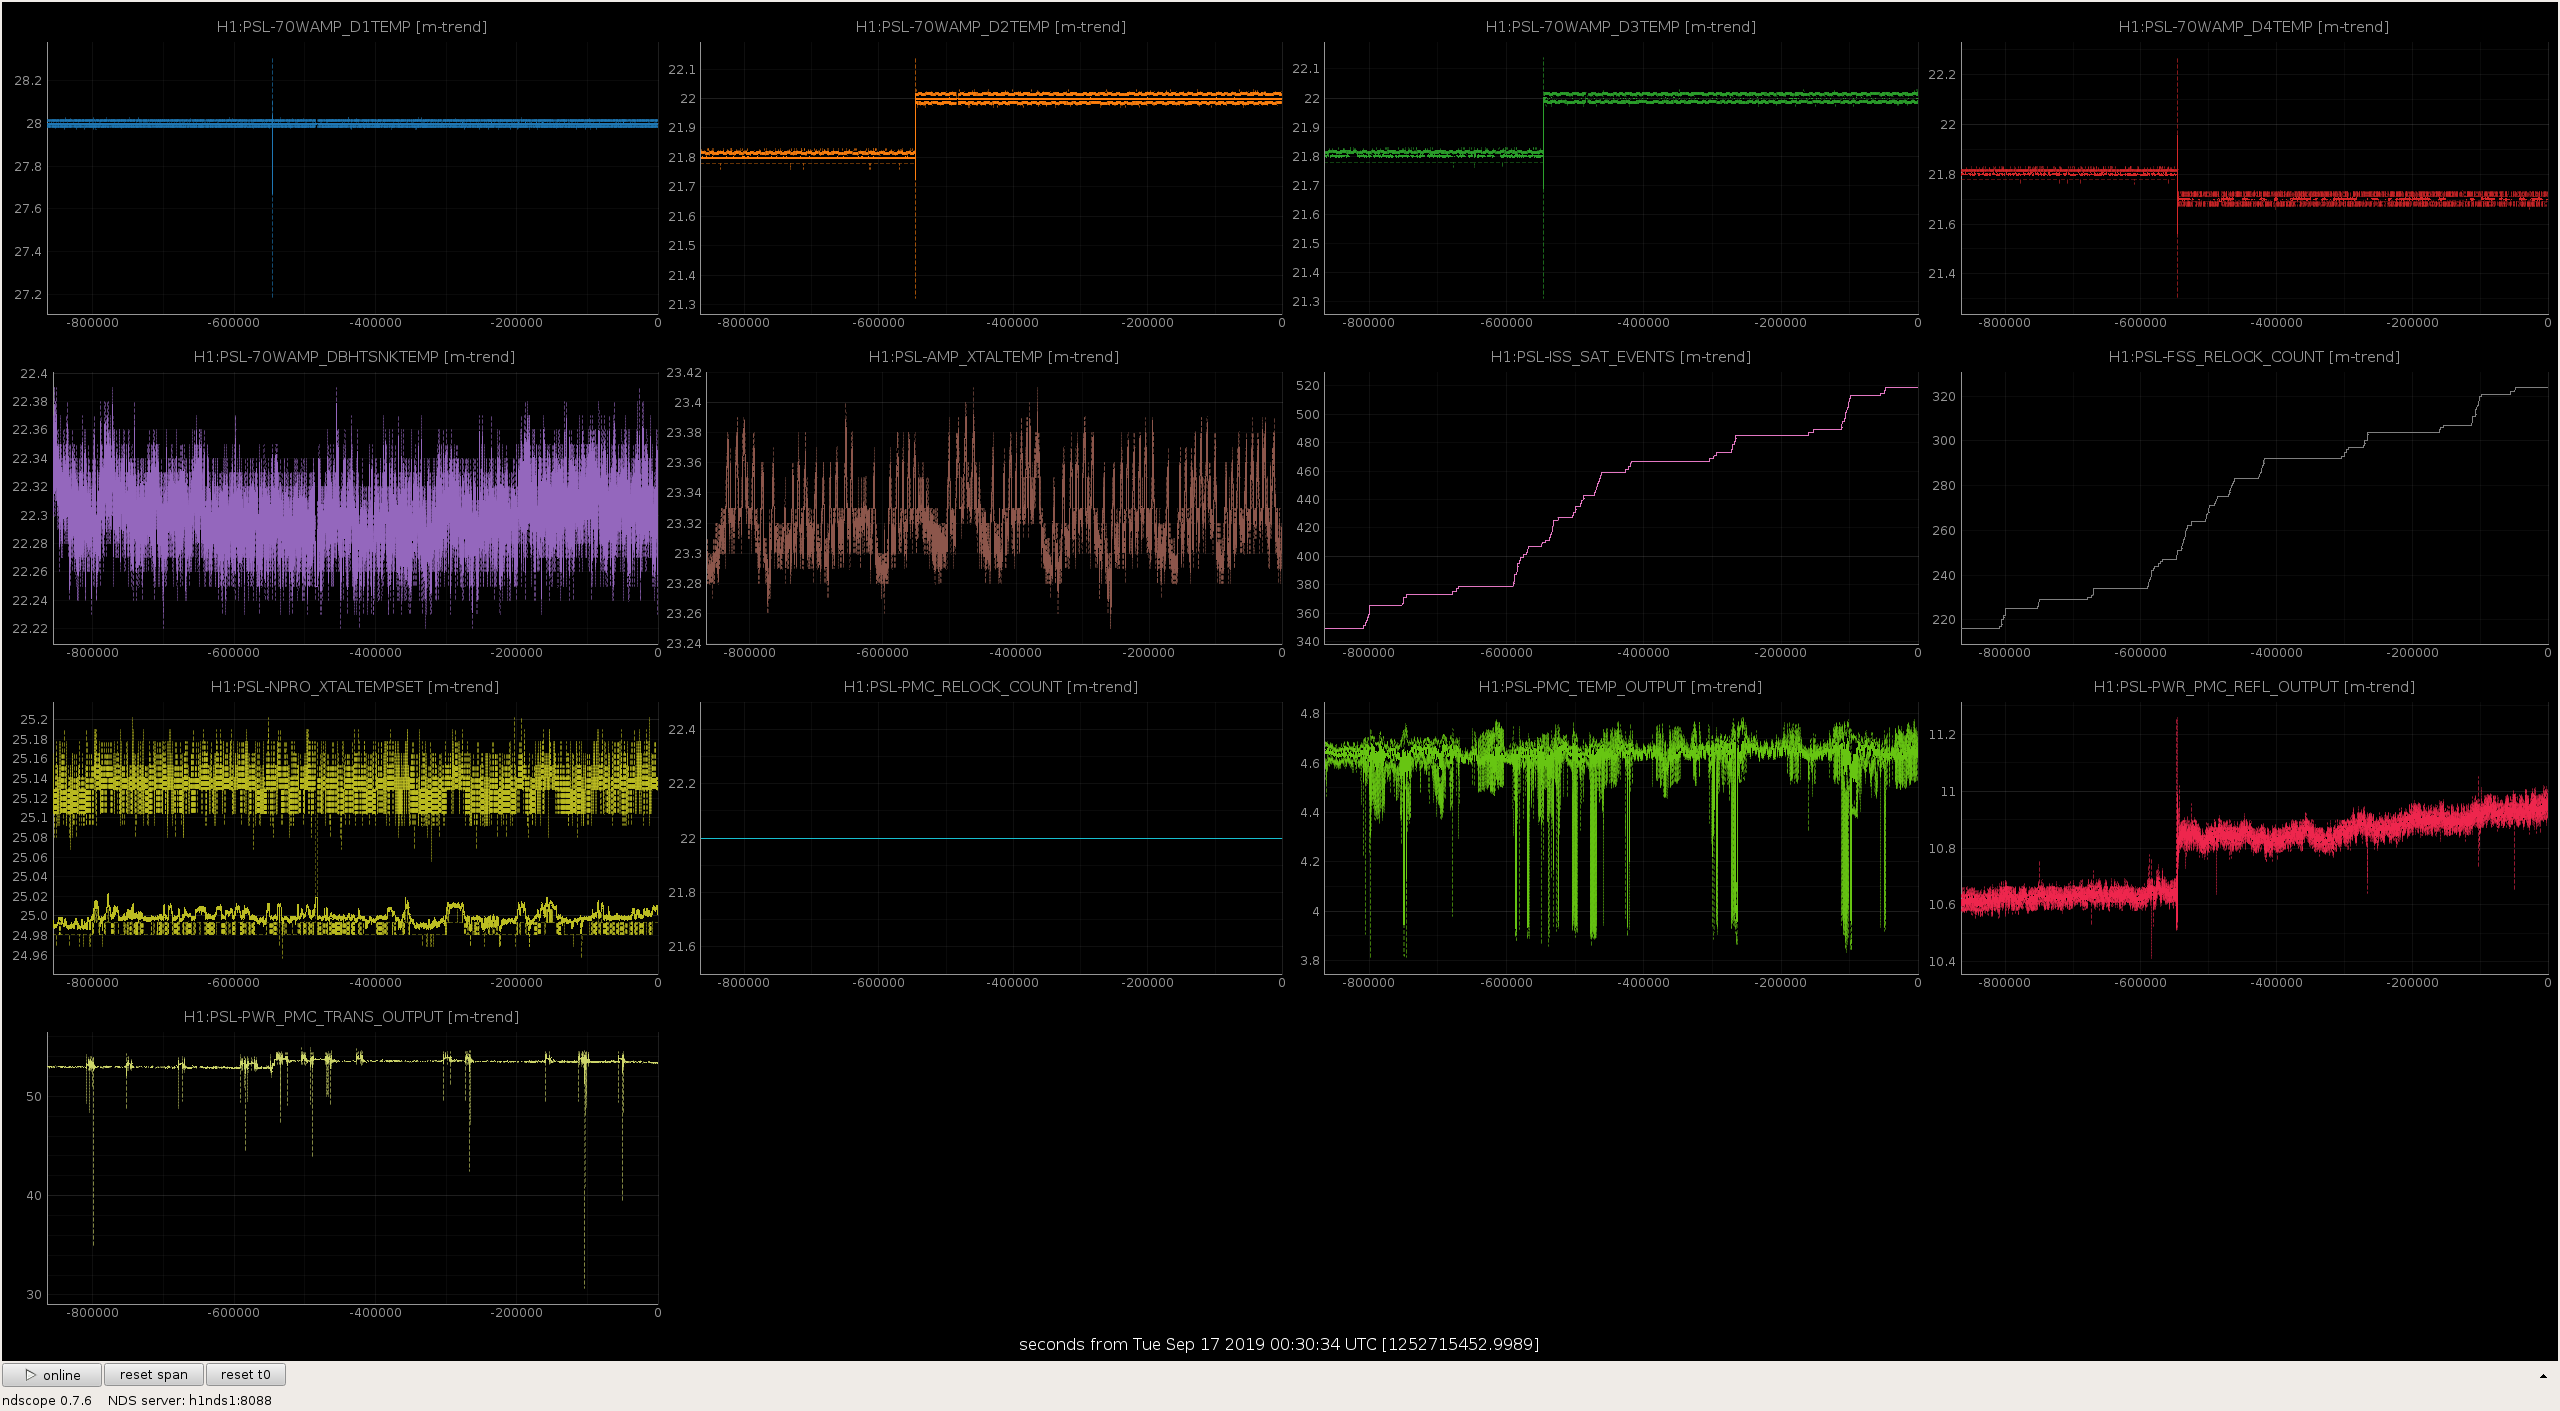Click the pink ISS_SAT_EVENTS staircase plot area
The height and width of the screenshot is (1411, 2560).
point(1621,508)
